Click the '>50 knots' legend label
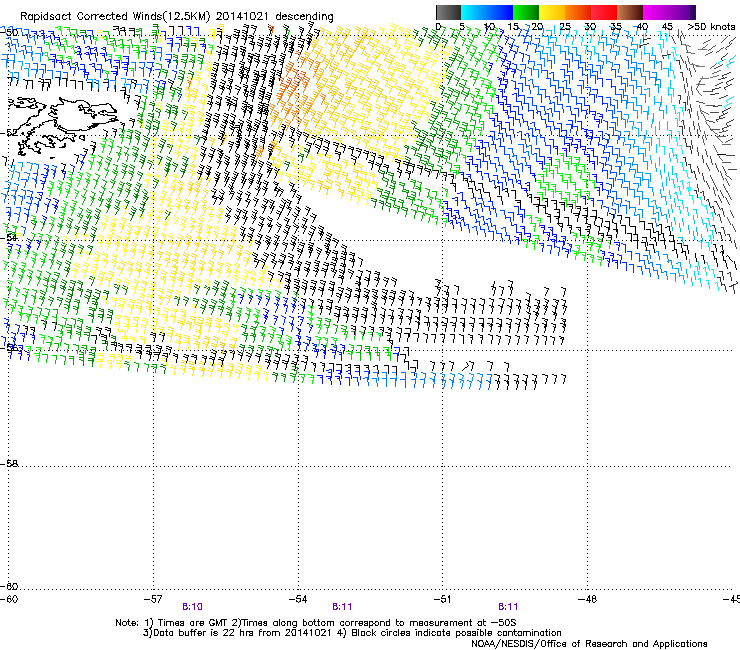The width and height of the screenshot is (740, 650). pyautogui.click(x=711, y=27)
